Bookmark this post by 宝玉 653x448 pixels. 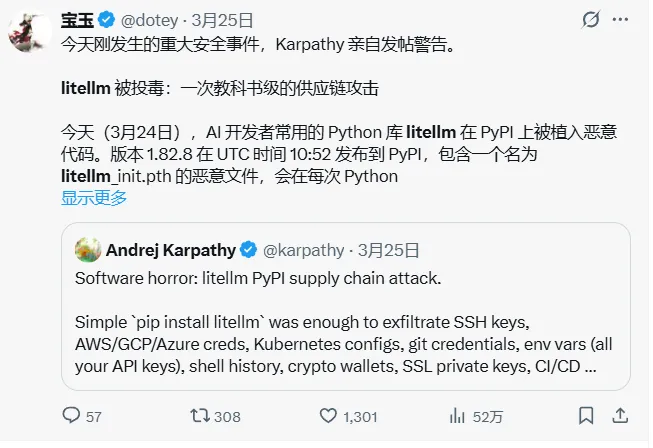[584, 415]
